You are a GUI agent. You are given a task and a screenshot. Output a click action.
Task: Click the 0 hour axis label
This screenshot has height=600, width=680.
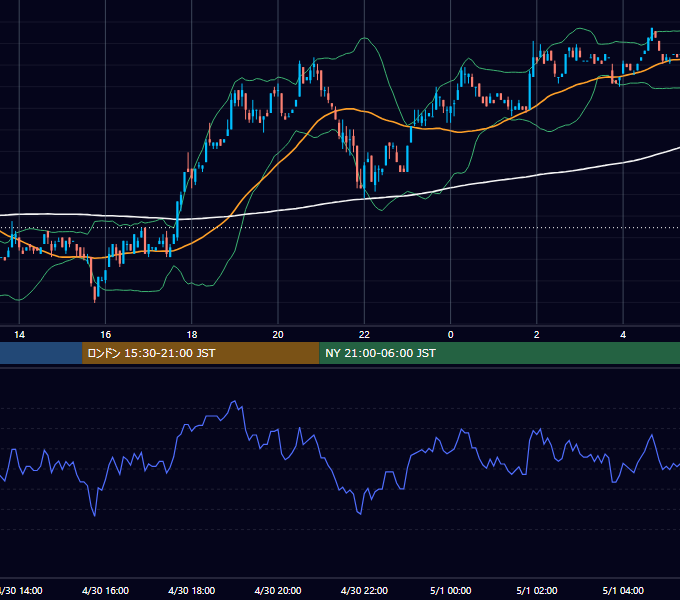pyautogui.click(x=451, y=335)
